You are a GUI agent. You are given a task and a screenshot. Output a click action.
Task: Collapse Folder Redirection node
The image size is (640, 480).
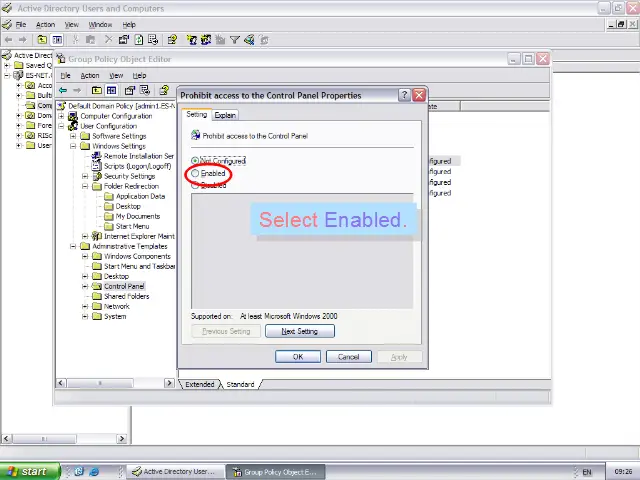coord(85,186)
